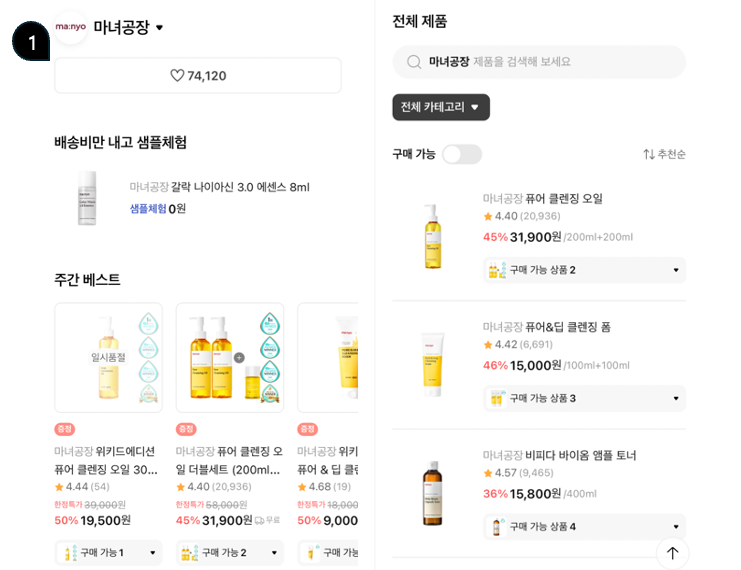Toggle the 구매 가능 switch

coord(462,155)
